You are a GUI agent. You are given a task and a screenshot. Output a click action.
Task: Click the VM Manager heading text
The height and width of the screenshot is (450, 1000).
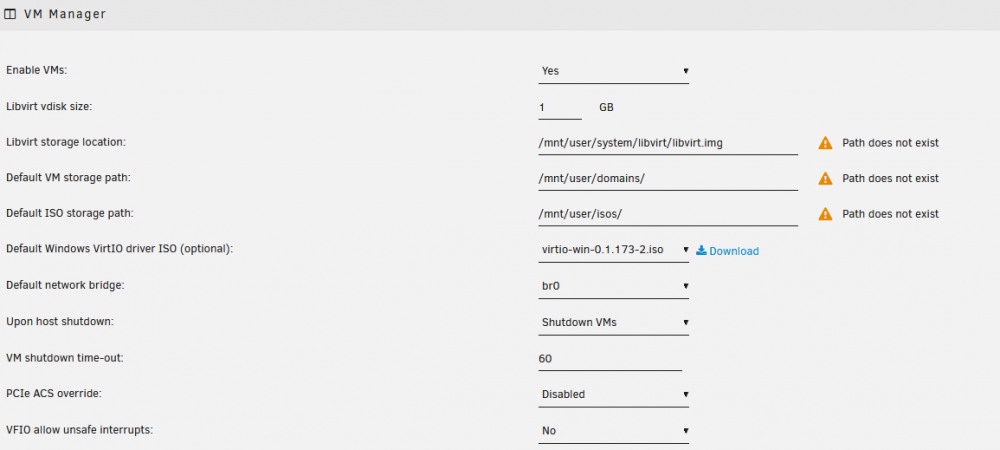64,14
